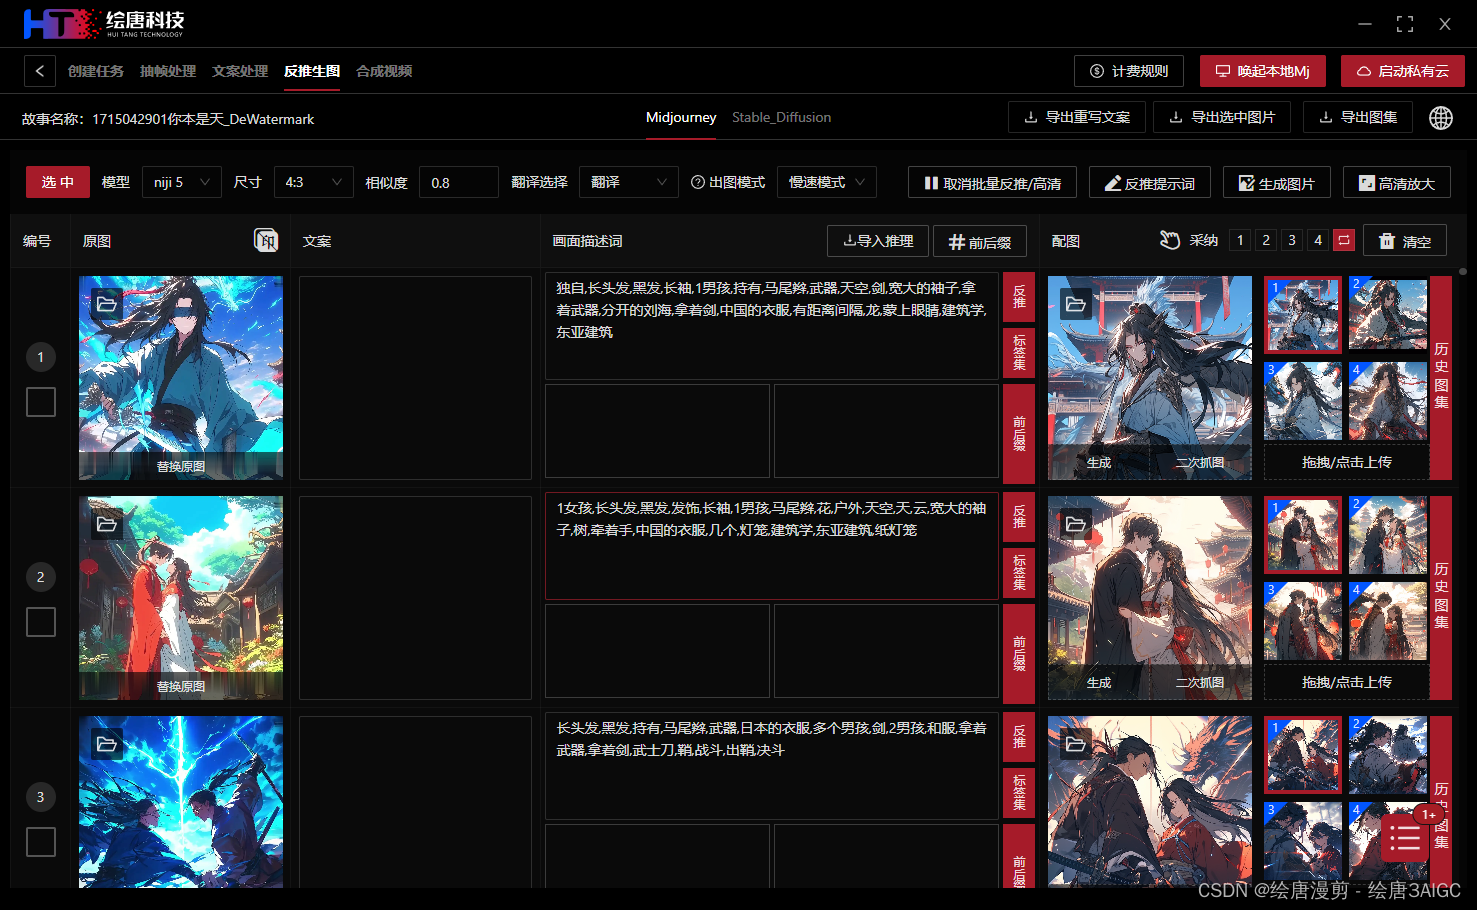This screenshot has width=1477, height=910.
Task: Click the row 1 文案 text box
Action: point(416,378)
